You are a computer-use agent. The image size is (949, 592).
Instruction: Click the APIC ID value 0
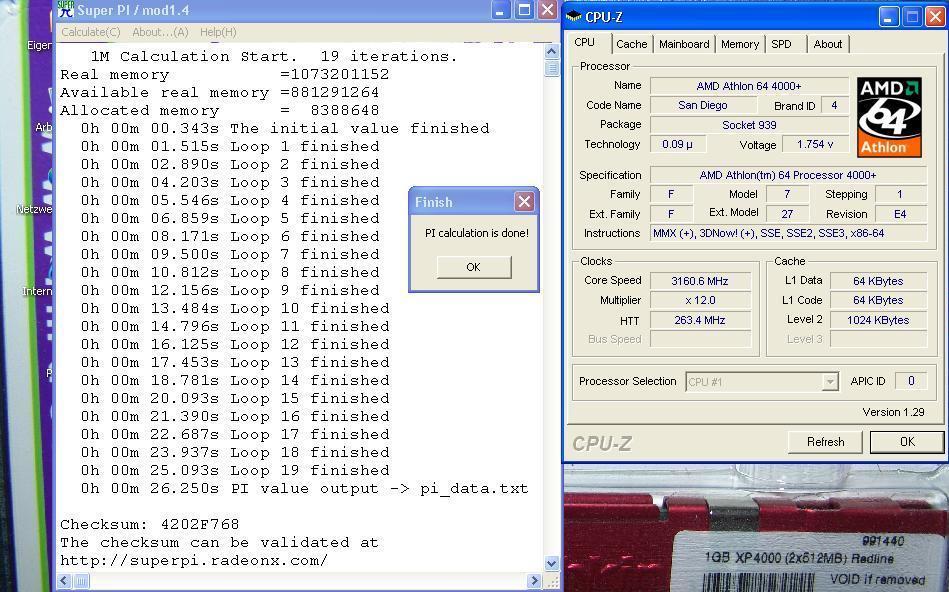click(911, 381)
